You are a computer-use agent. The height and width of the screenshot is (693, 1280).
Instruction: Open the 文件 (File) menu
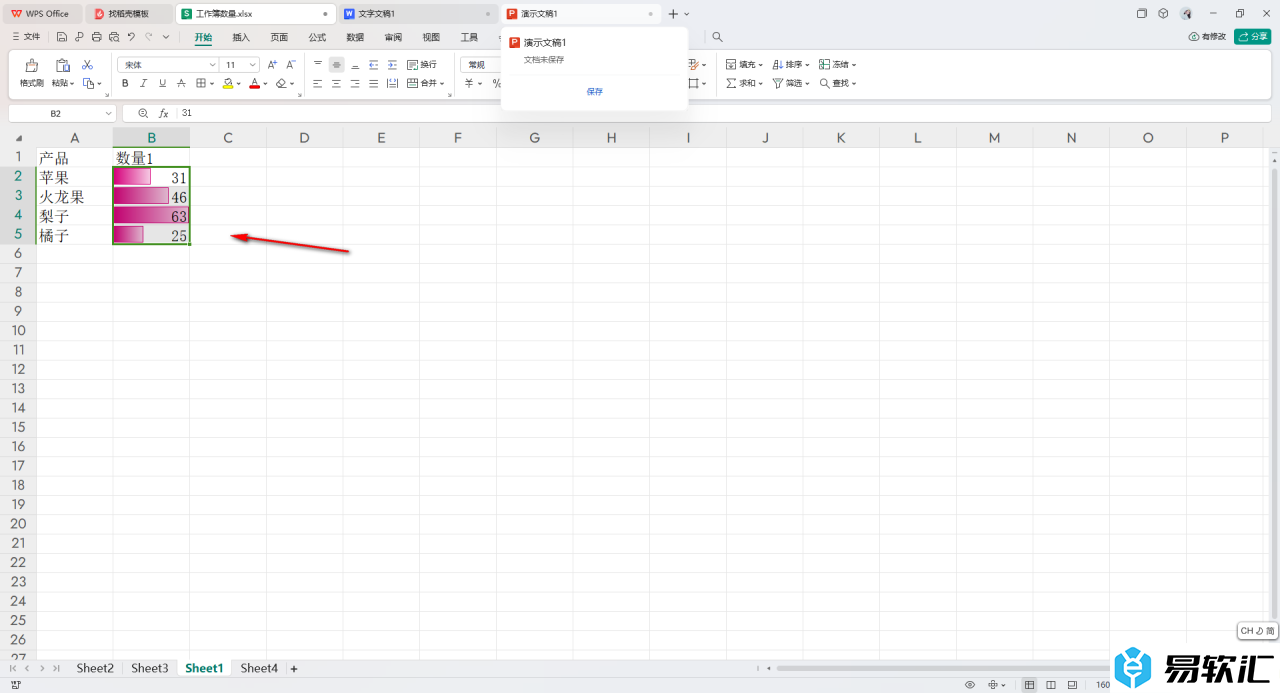click(x=25, y=37)
